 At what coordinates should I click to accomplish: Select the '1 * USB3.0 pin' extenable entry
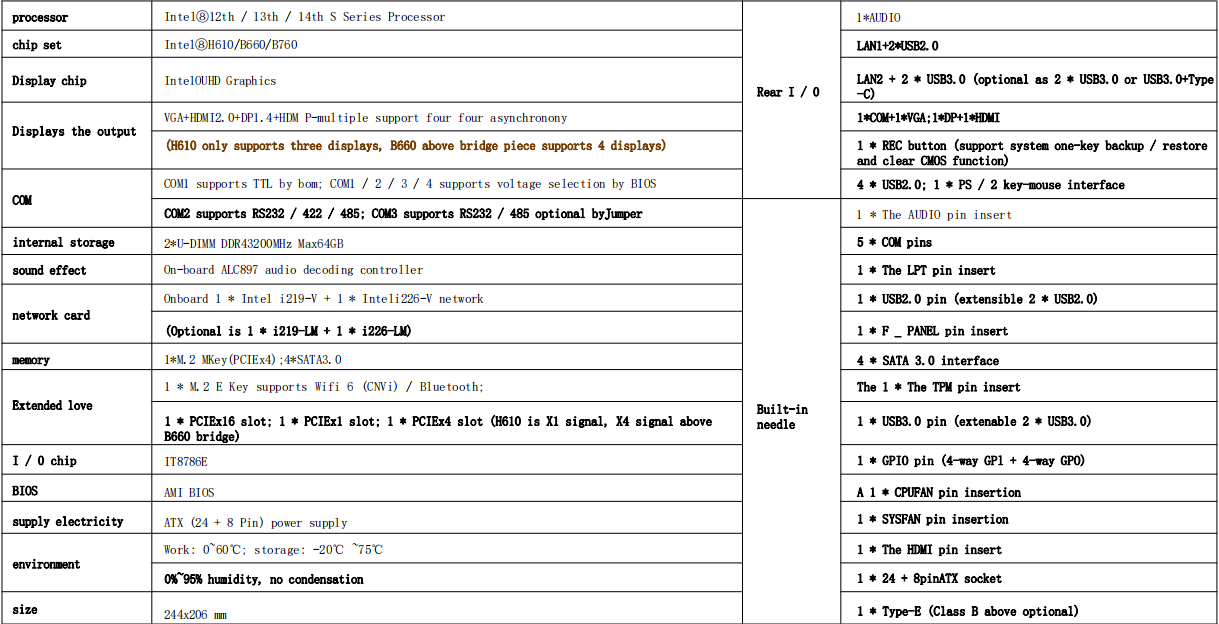974,421
